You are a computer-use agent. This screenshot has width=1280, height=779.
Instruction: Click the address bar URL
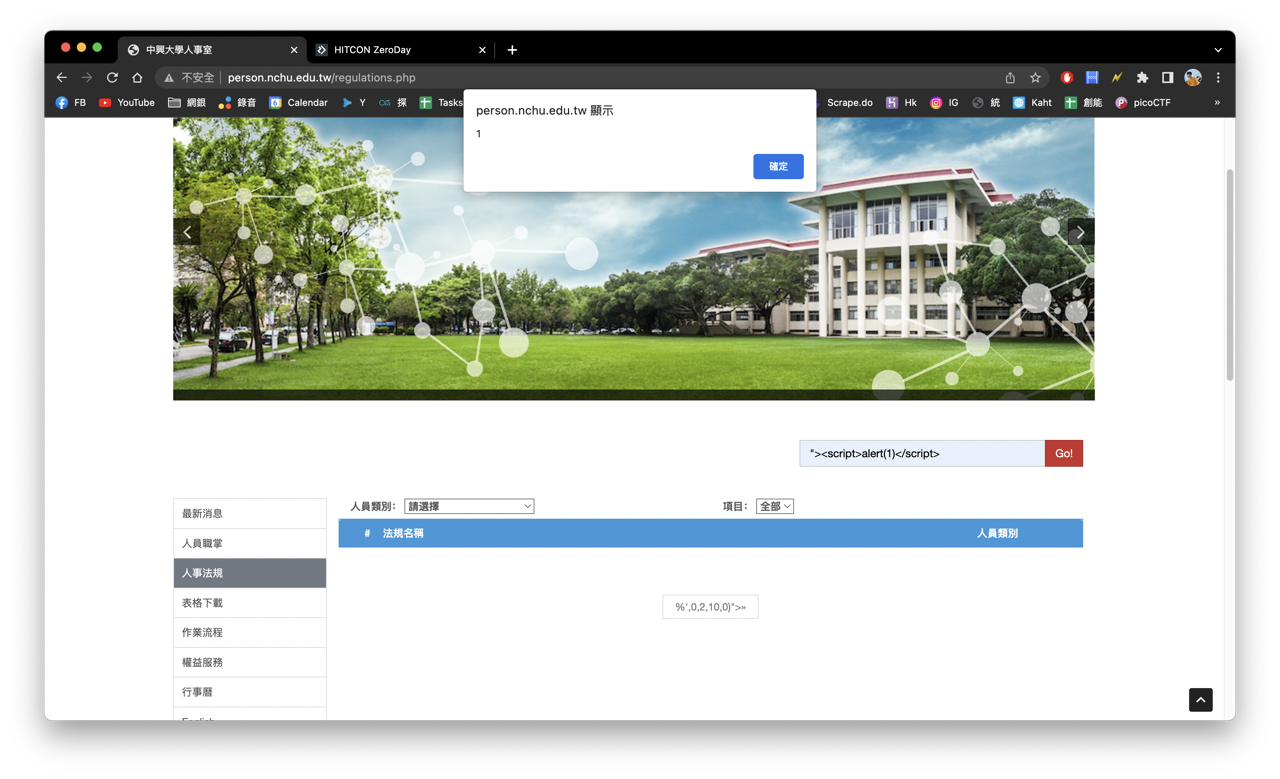pyautogui.click(x=321, y=77)
